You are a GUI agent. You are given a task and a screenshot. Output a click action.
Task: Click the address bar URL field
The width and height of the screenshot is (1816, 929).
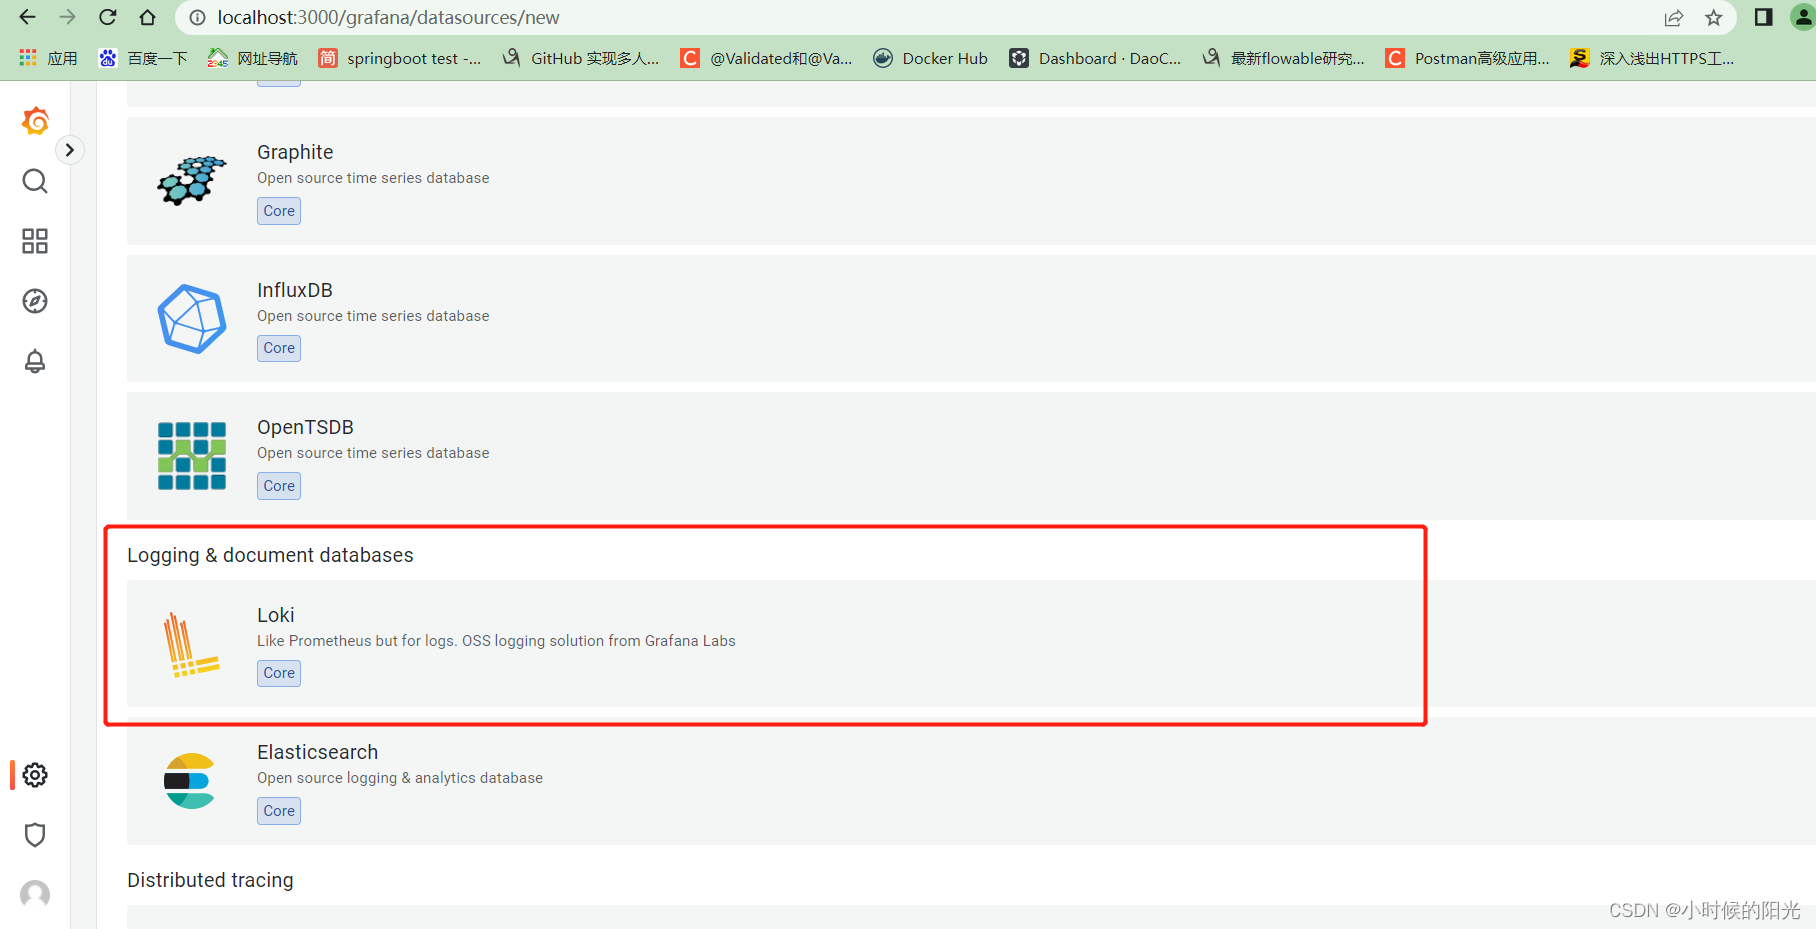[x=400, y=17]
